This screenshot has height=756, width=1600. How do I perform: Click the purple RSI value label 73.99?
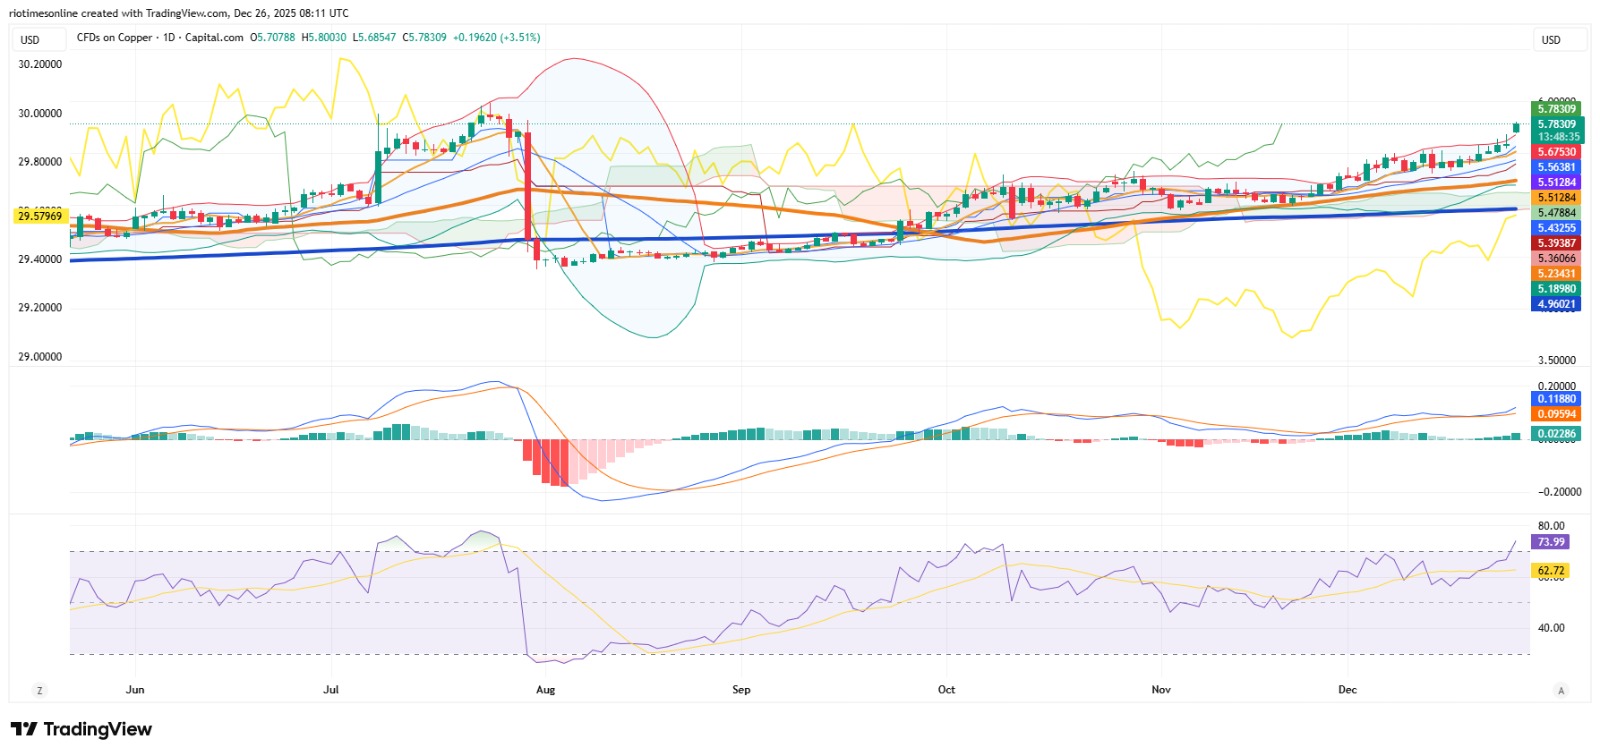(x=1551, y=542)
